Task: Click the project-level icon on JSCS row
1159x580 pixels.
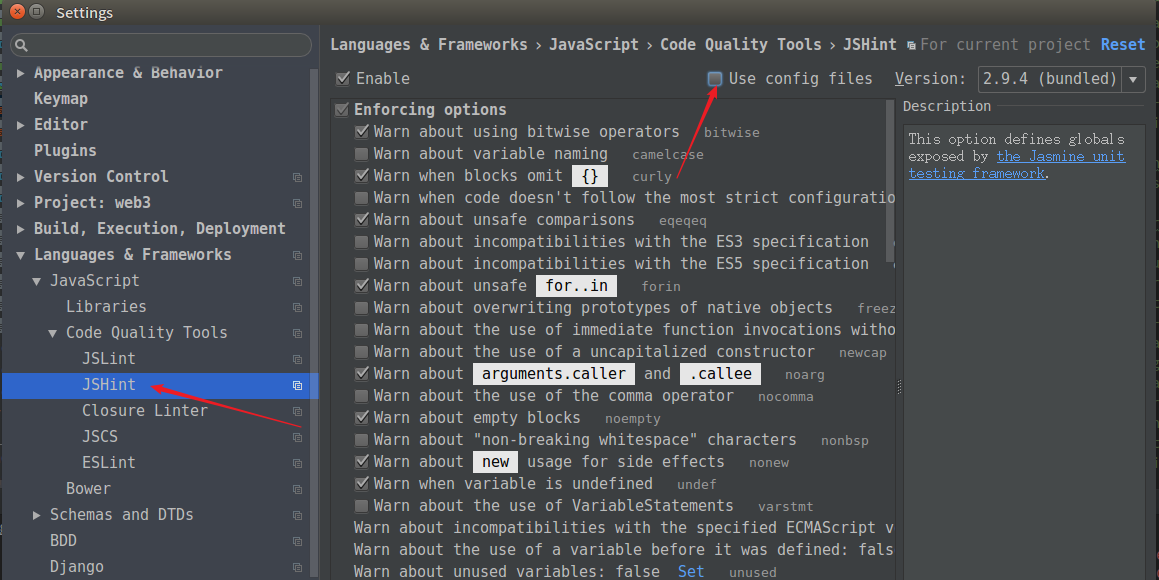Action: (x=297, y=437)
